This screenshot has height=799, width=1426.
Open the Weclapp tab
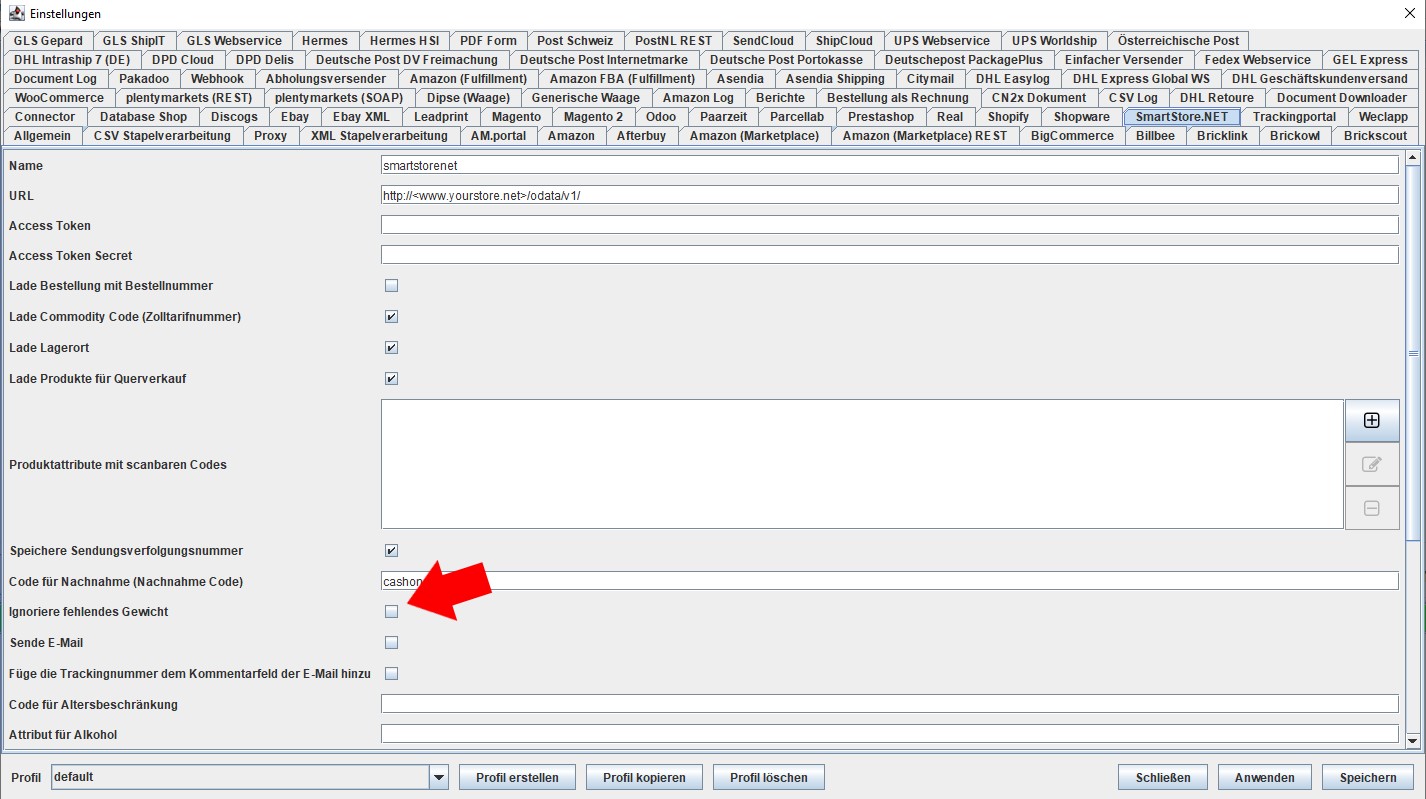(1383, 117)
